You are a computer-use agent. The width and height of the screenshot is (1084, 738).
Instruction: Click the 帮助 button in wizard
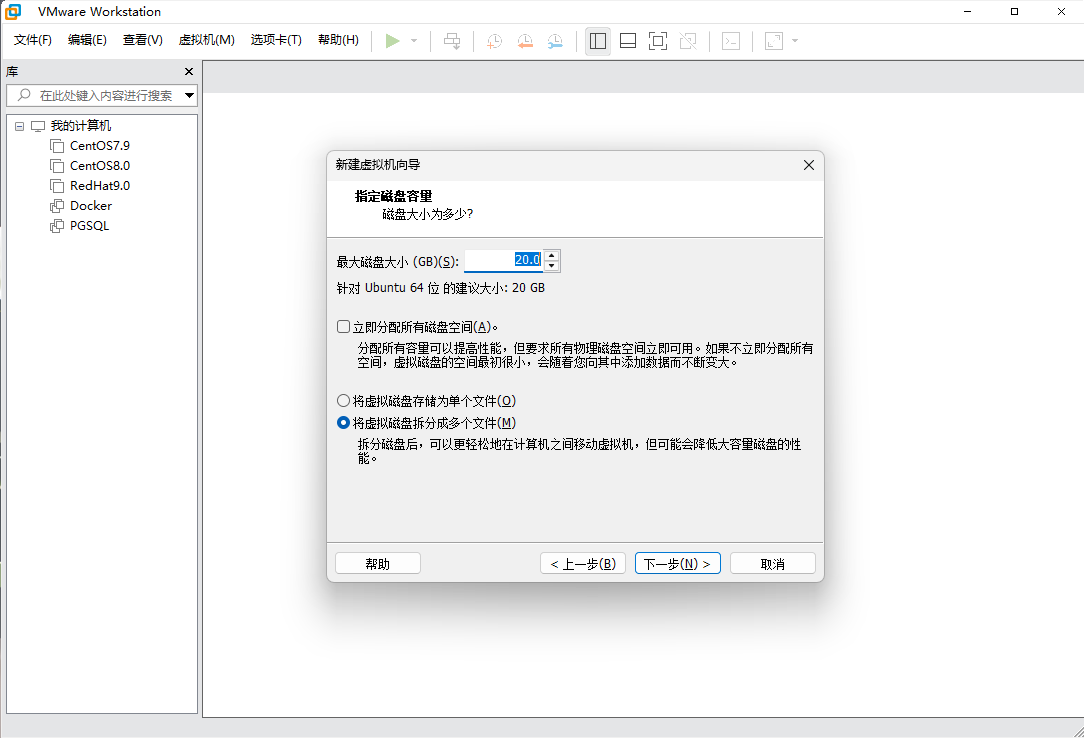[377, 564]
